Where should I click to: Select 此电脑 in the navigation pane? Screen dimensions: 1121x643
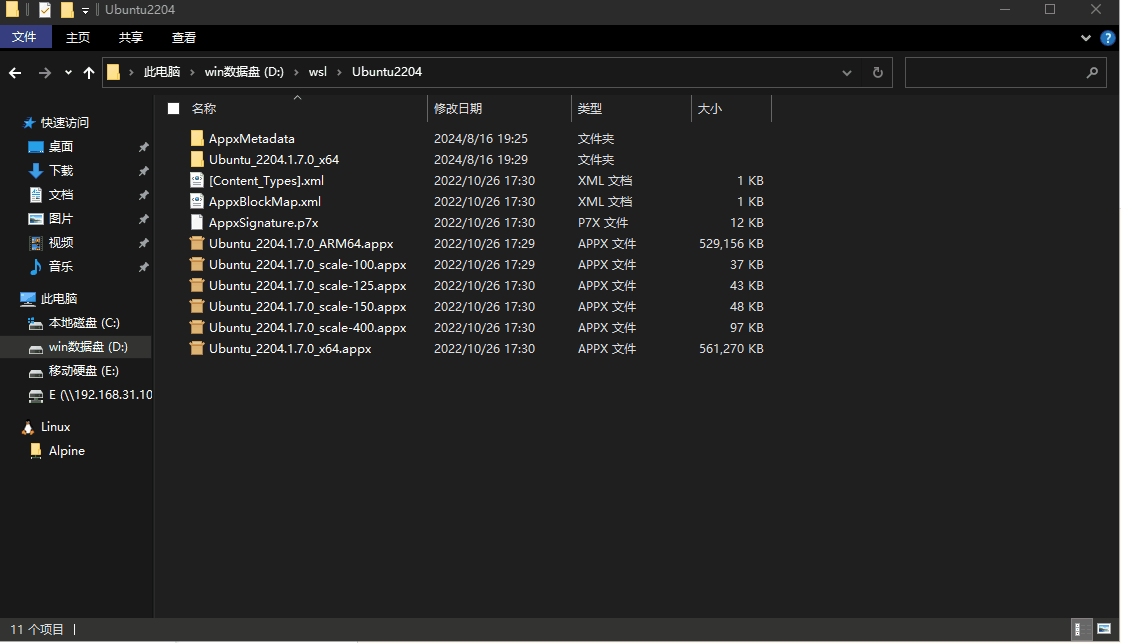pos(59,298)
